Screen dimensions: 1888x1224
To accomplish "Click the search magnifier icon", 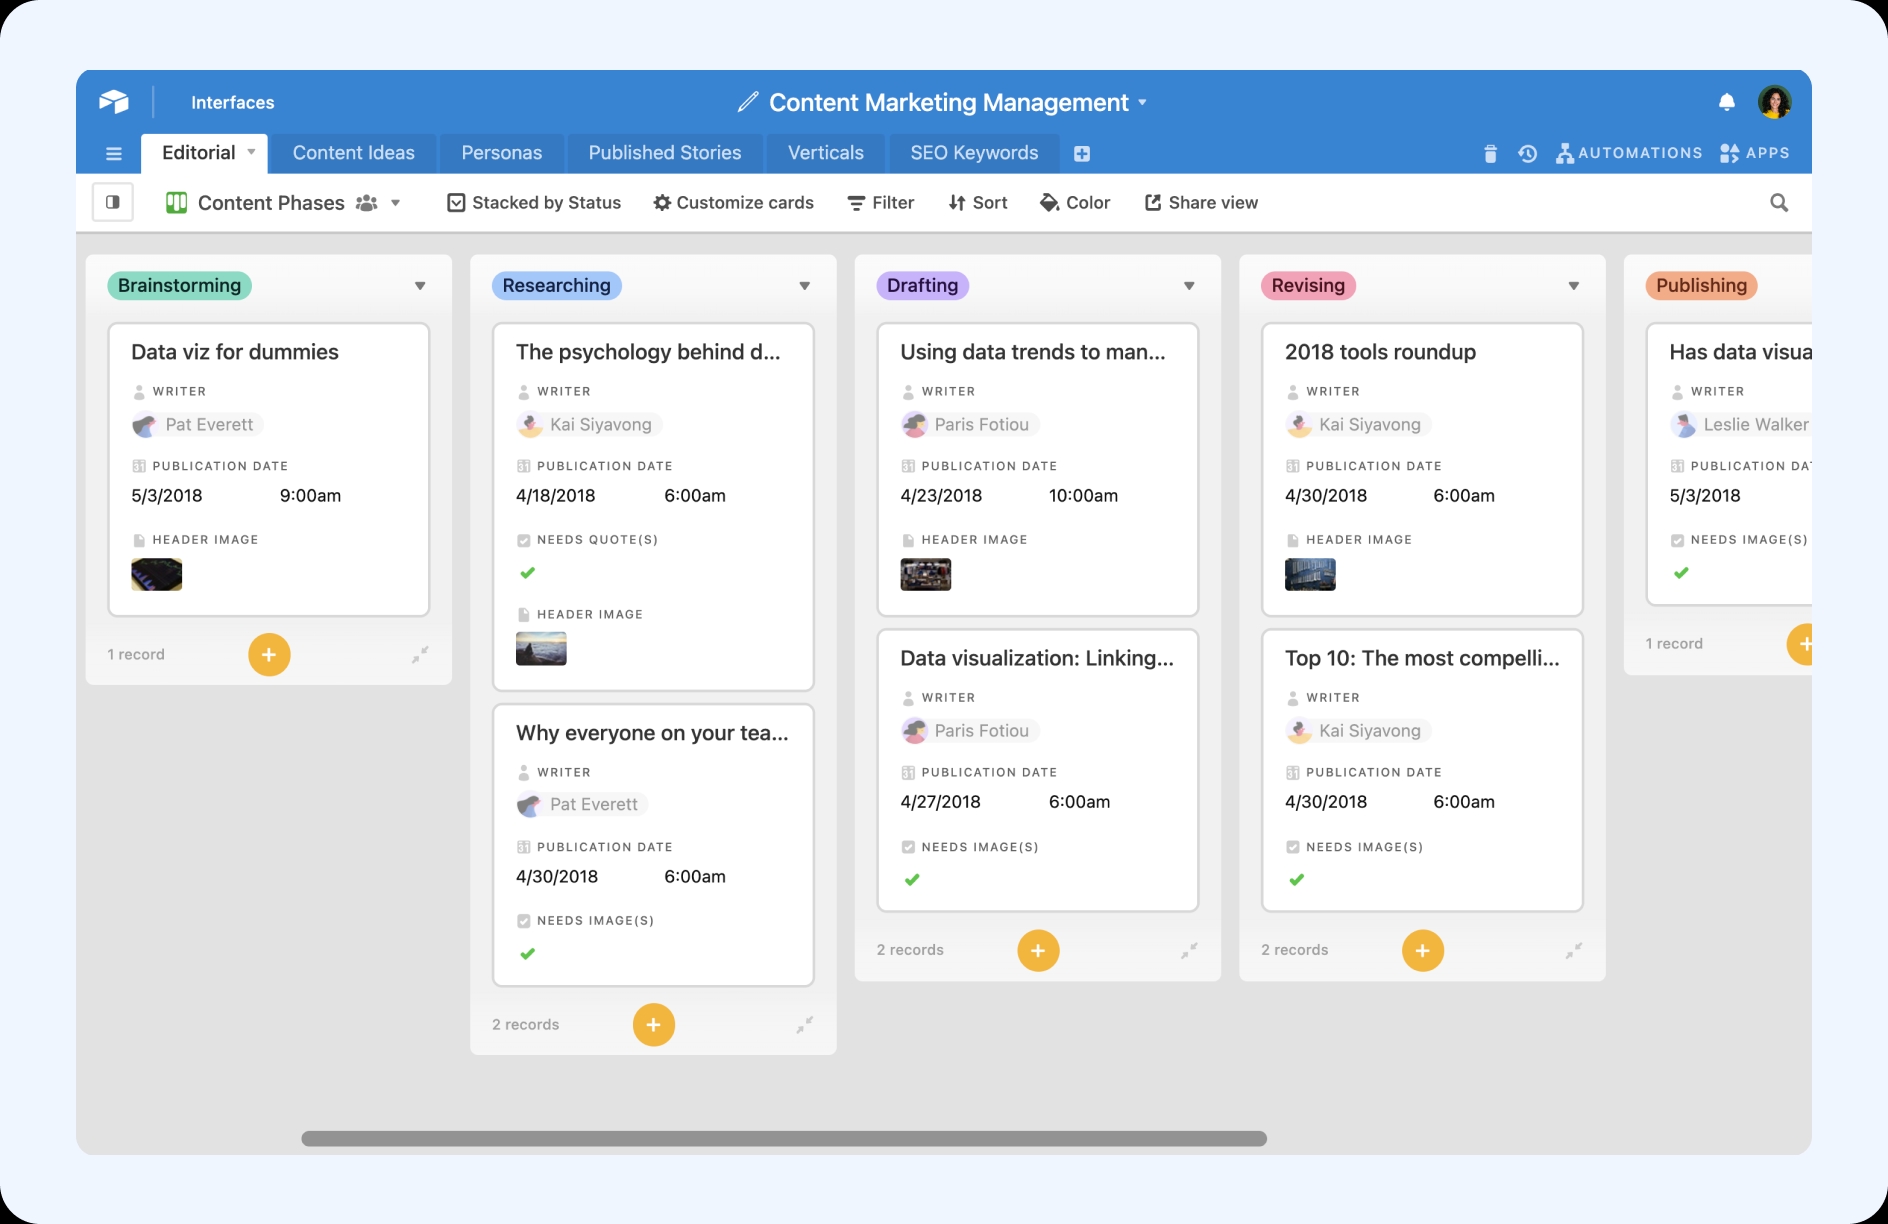I will tap(1779, 203).
